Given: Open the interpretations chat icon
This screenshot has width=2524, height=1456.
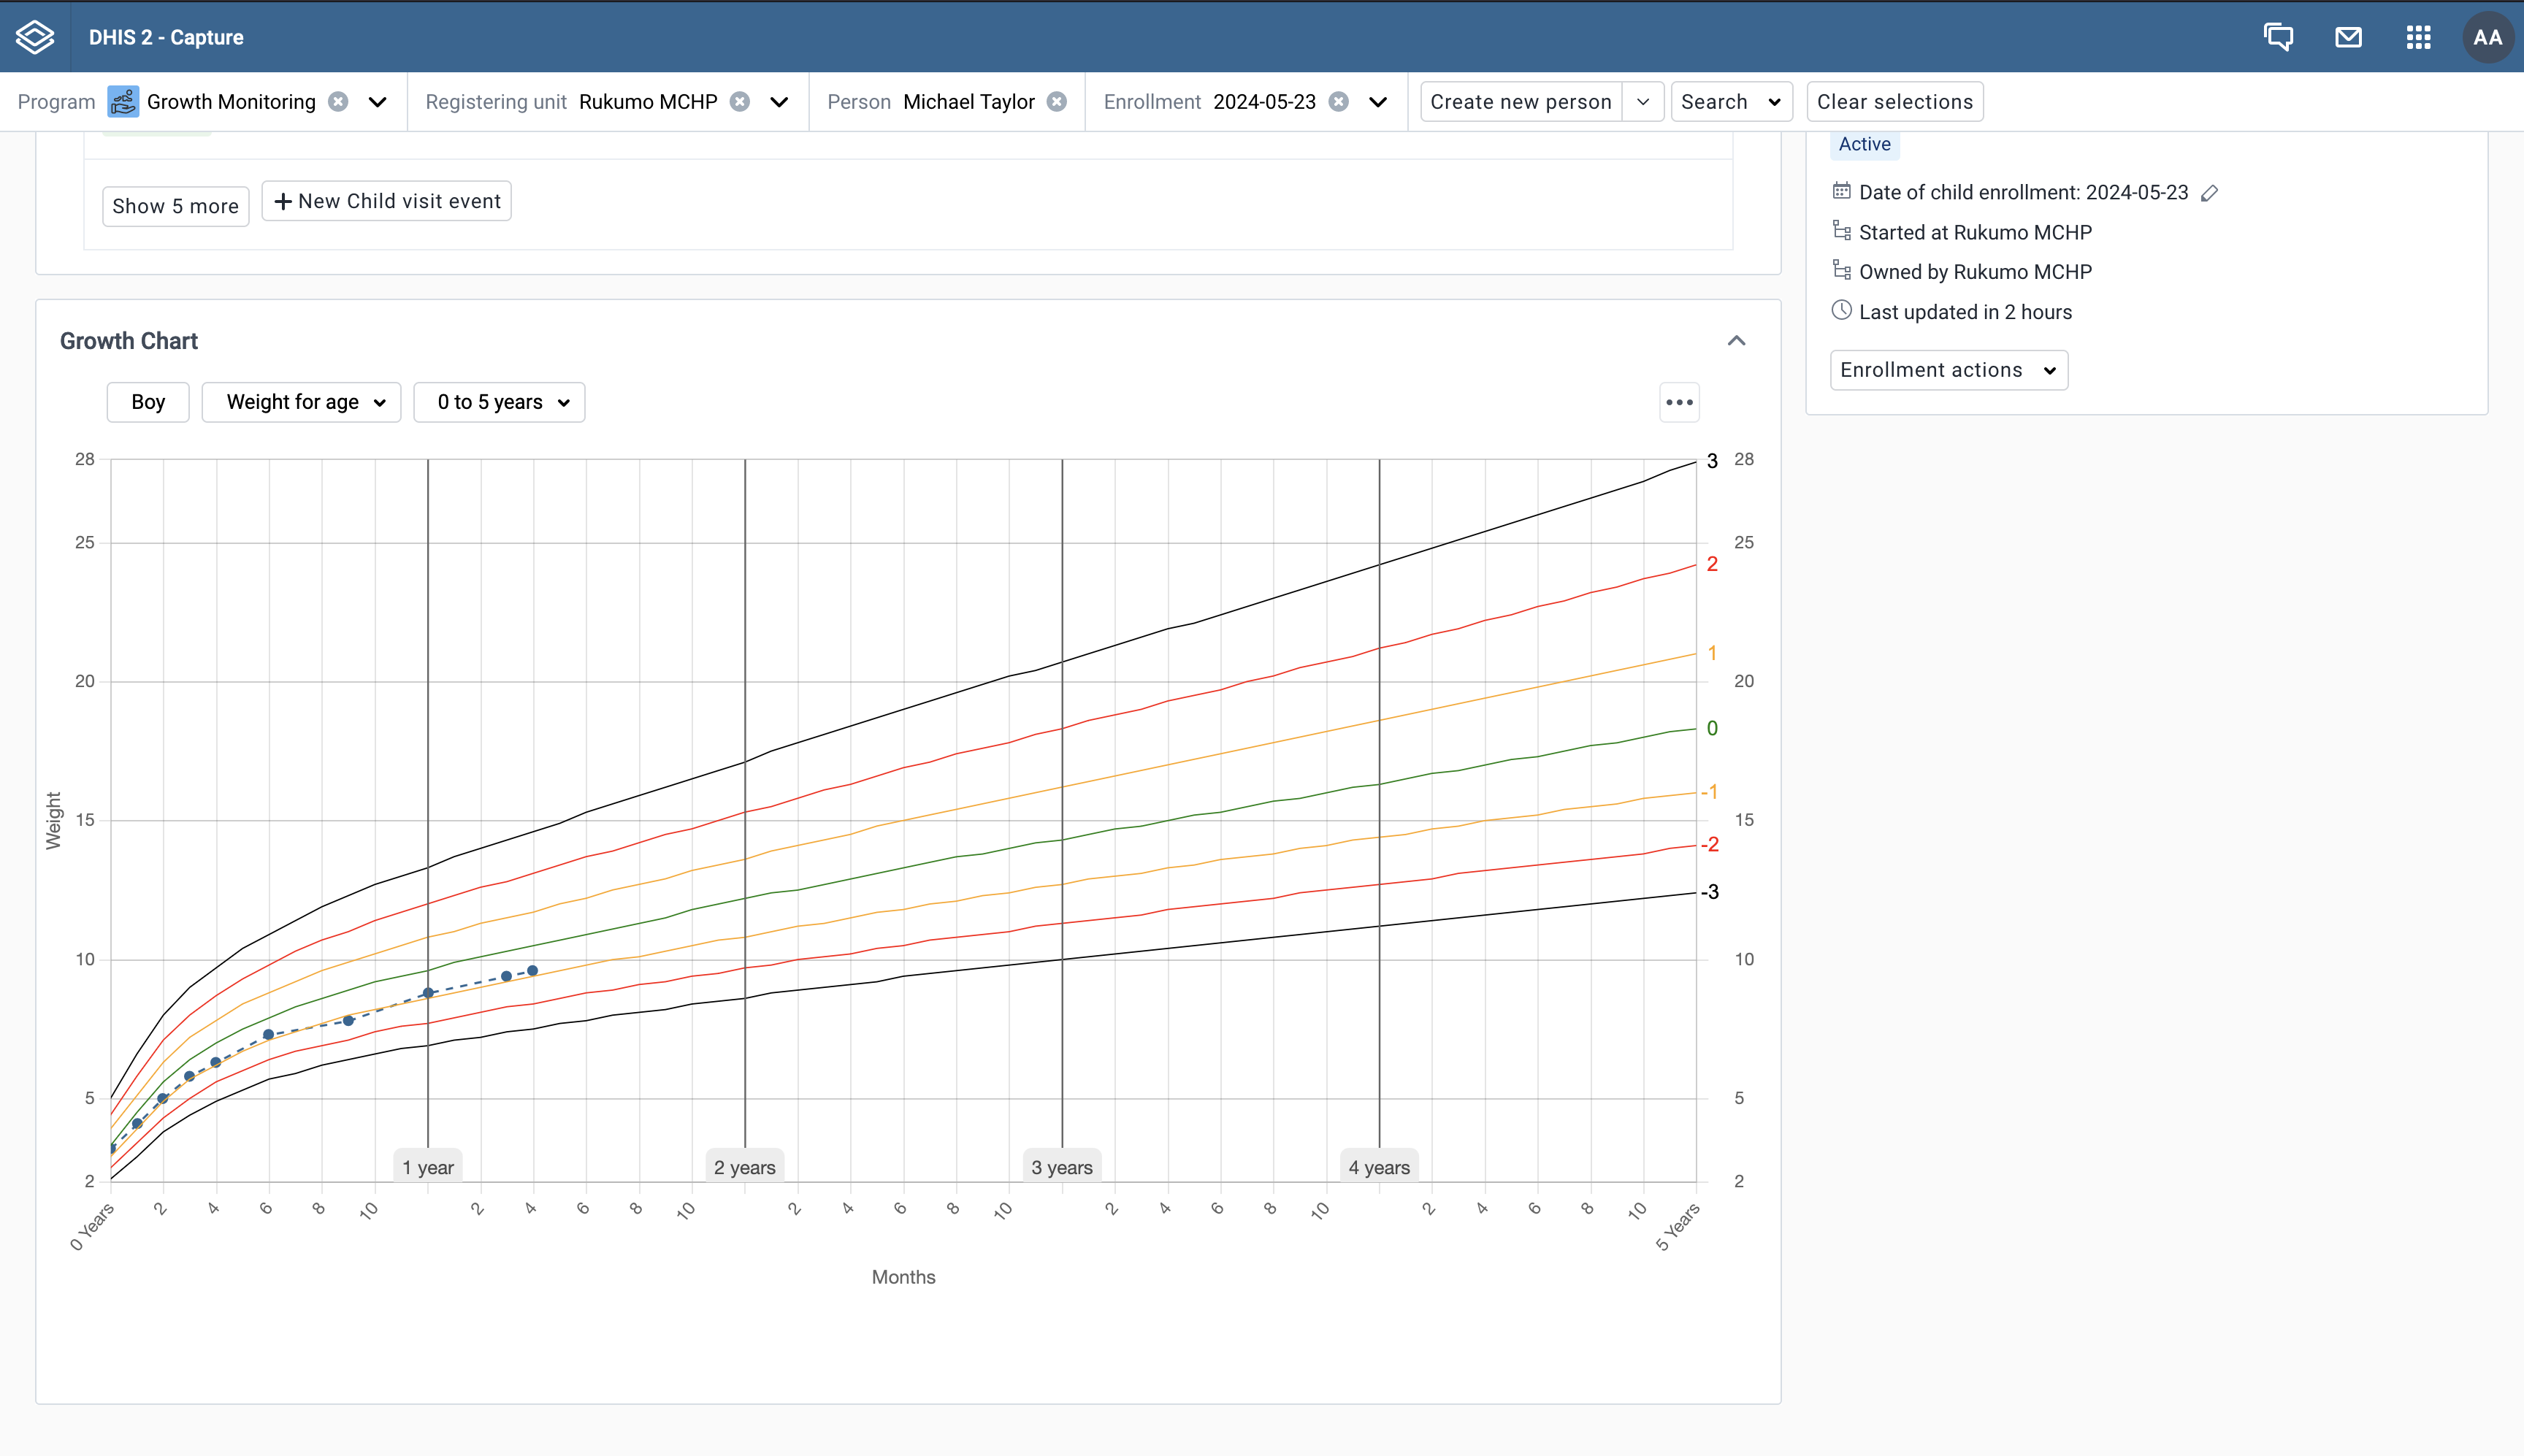Looking at the screenshot, I should click(2278, 37).
